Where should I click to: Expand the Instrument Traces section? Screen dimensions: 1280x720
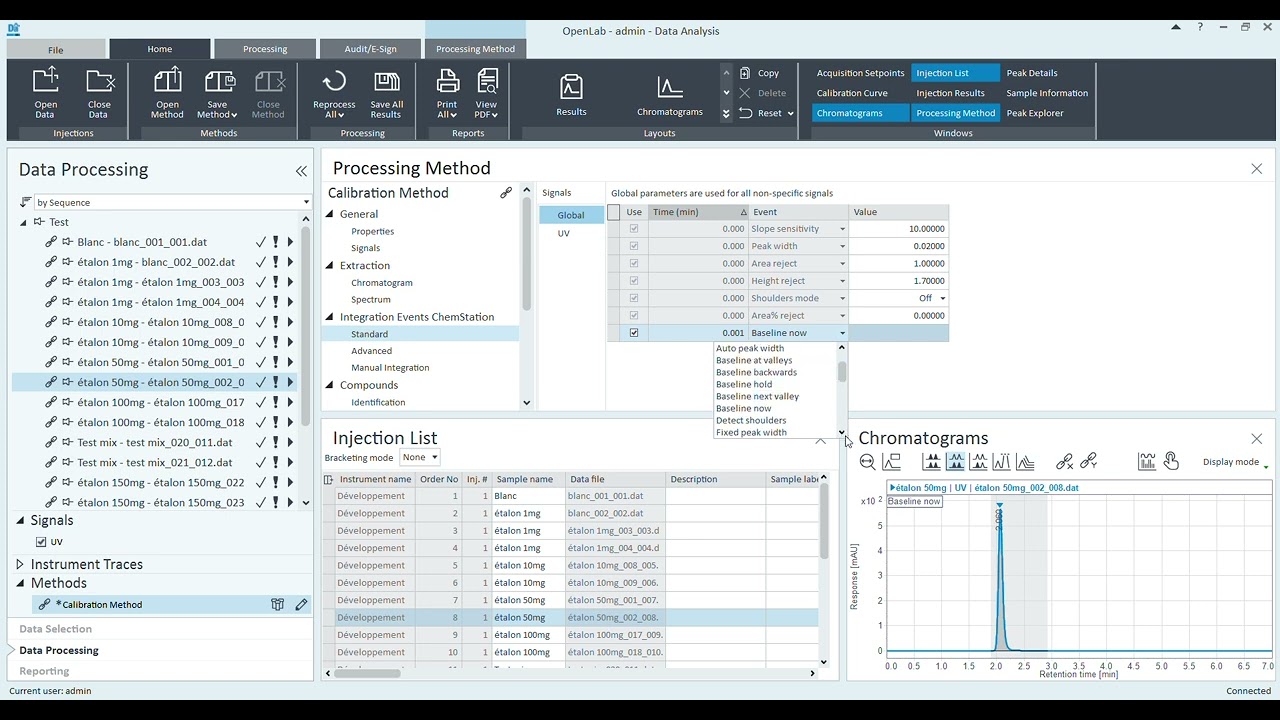click(20, 564)
